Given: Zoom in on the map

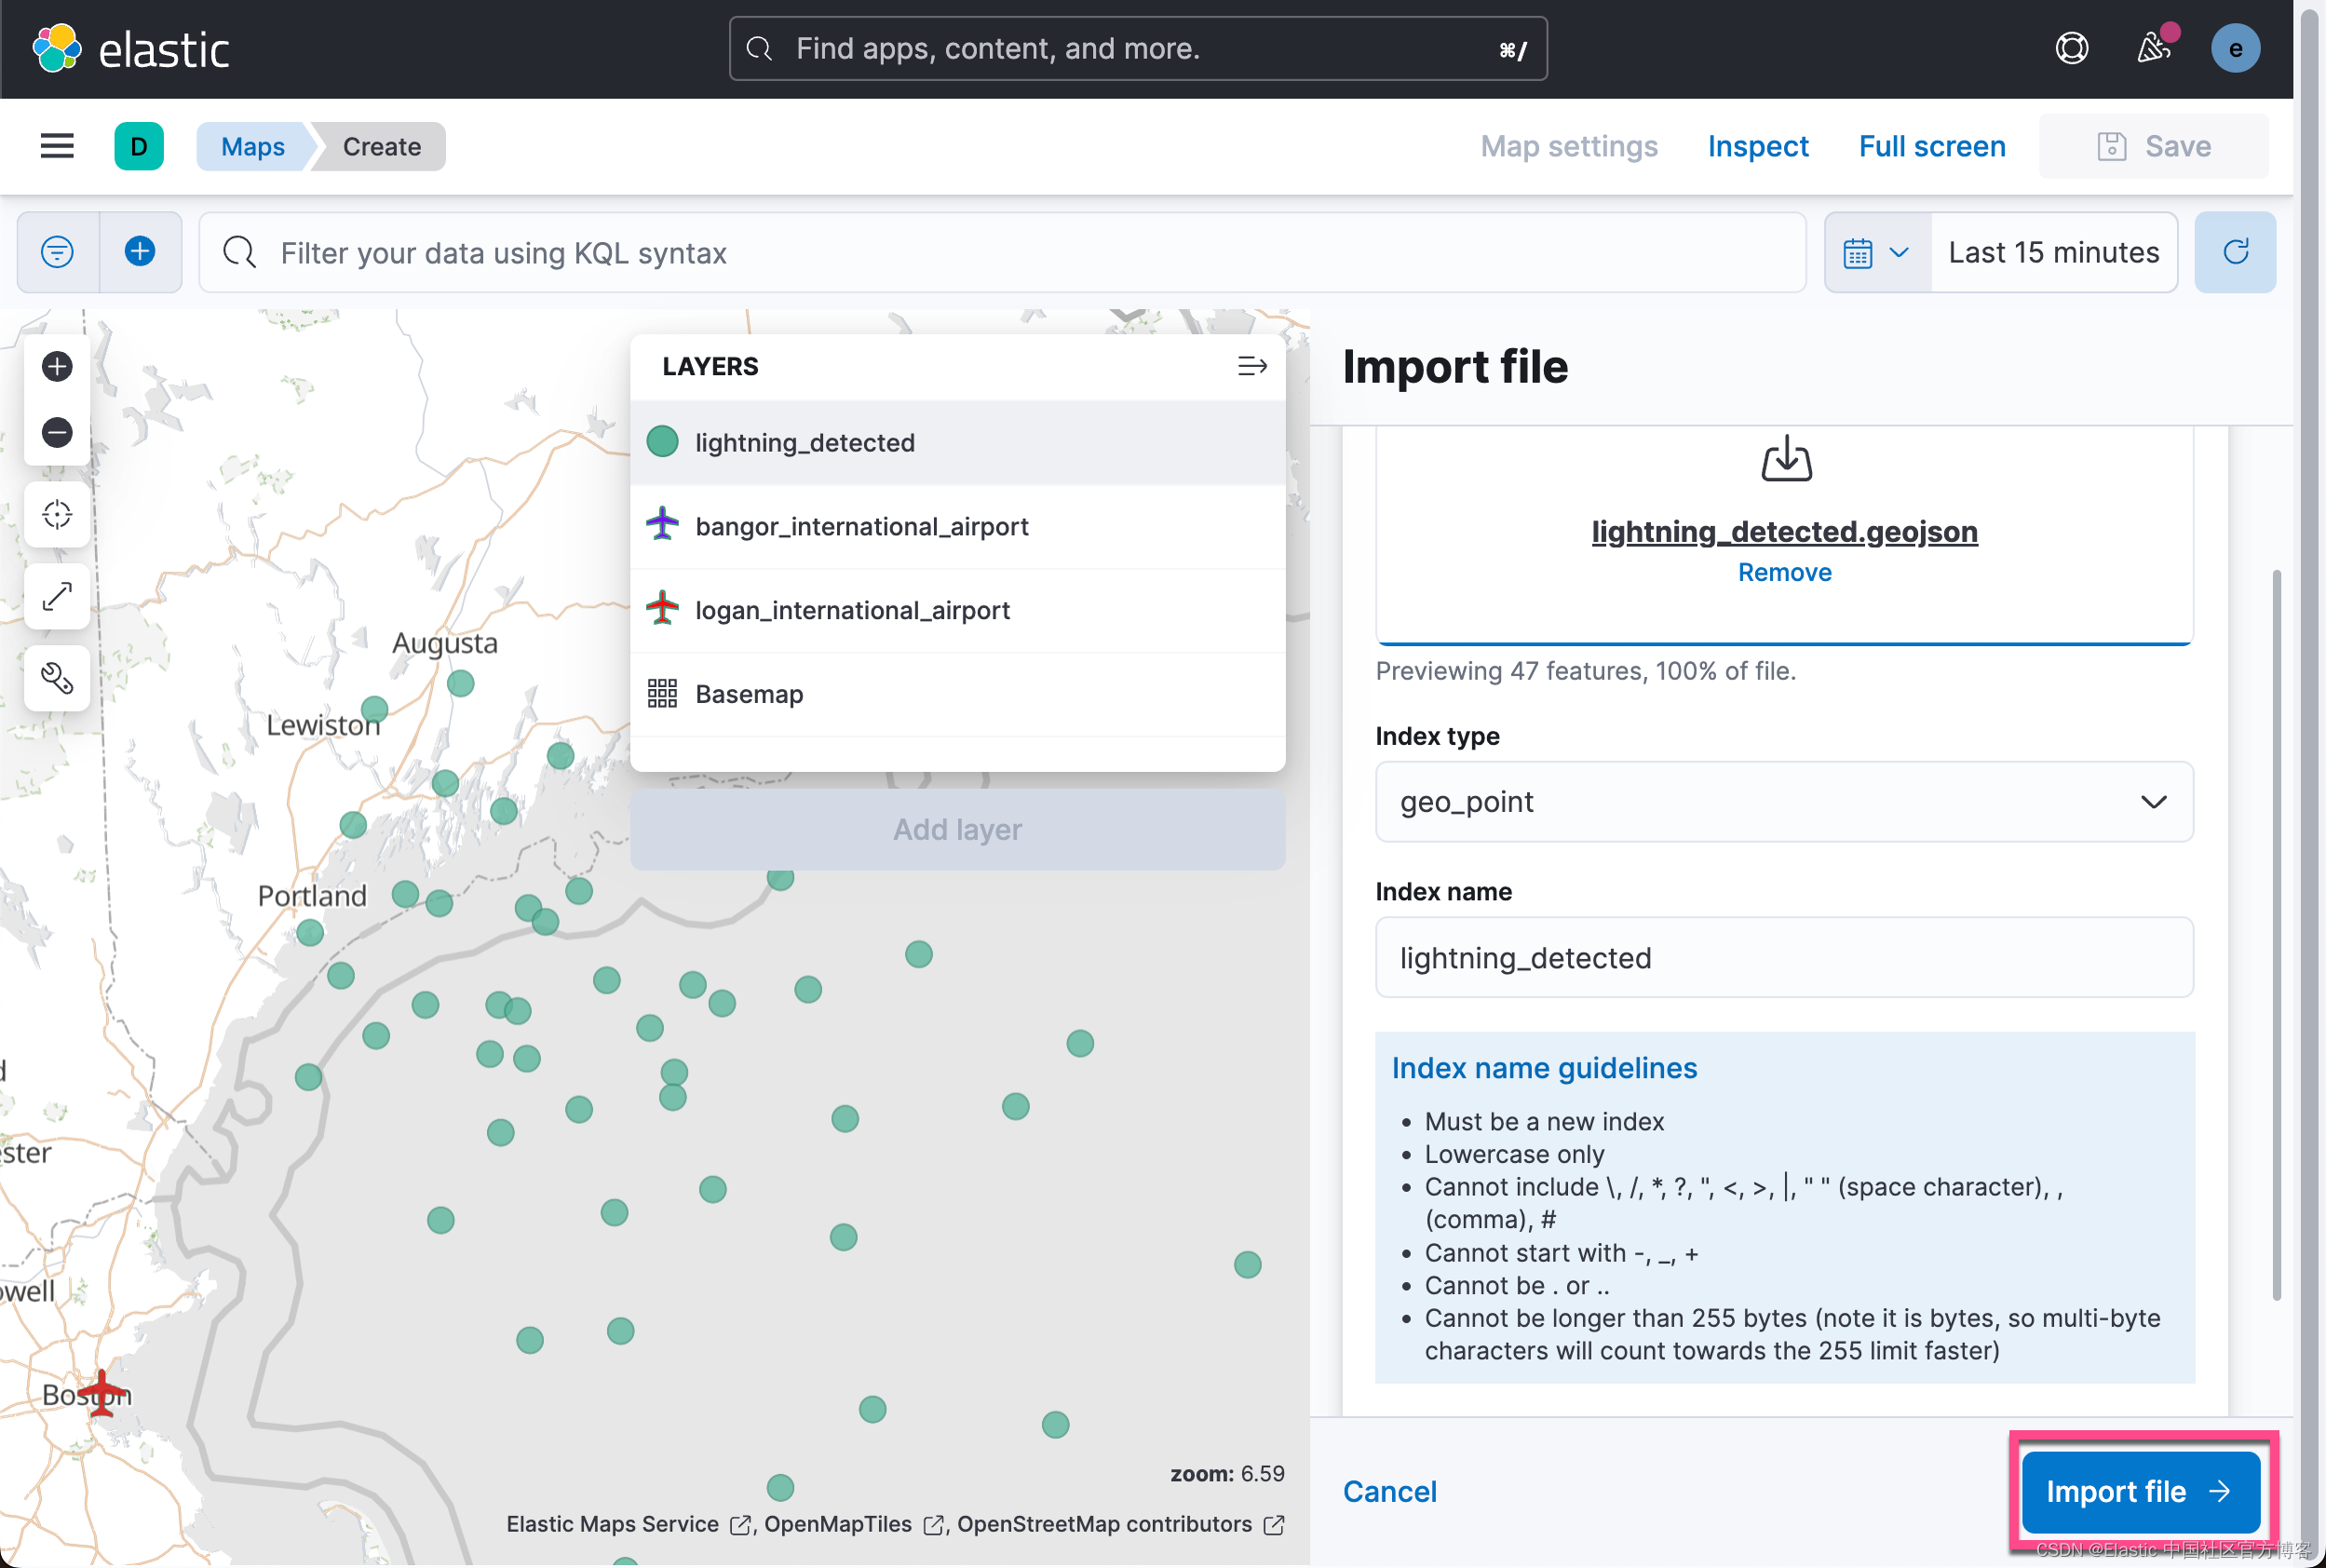Looking at the screenshot, I should coord(57,366).
